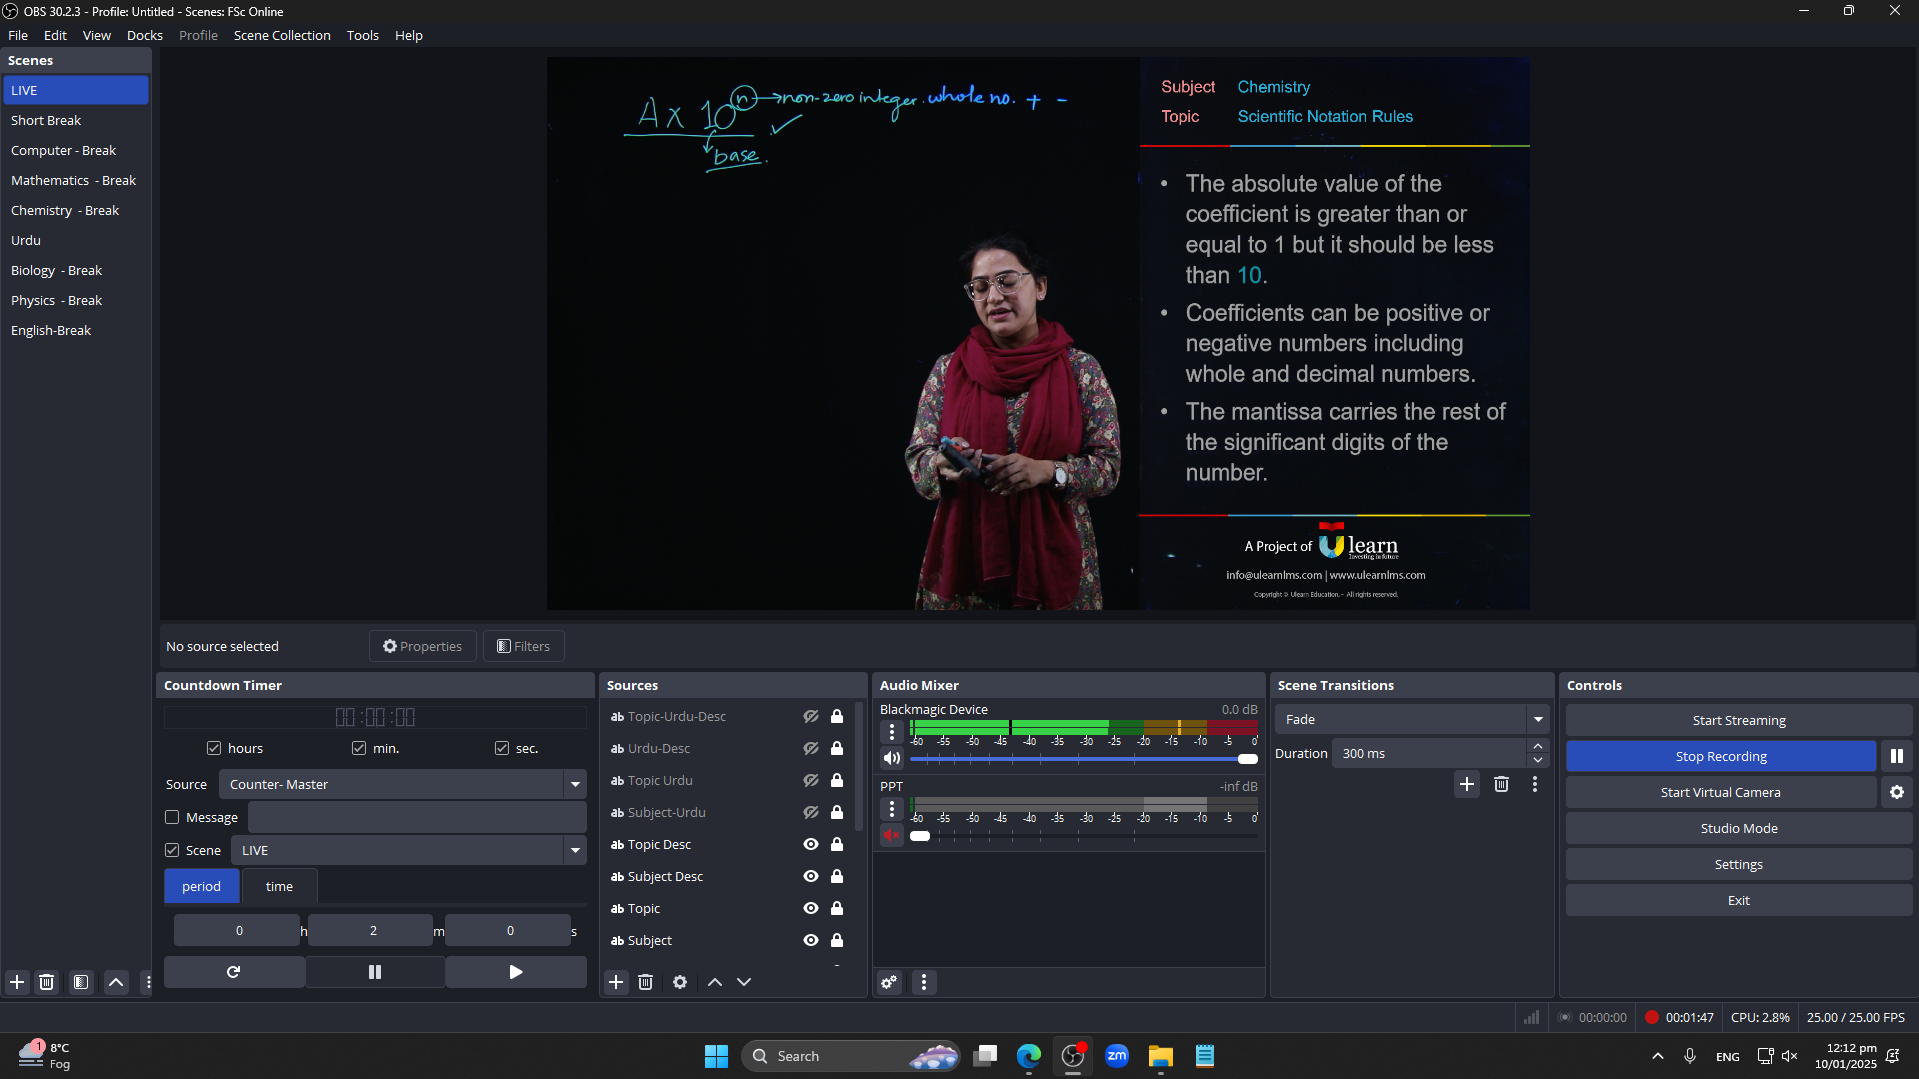
Task: Remove selected source with trash icon
Action: [x=646, y=982]
